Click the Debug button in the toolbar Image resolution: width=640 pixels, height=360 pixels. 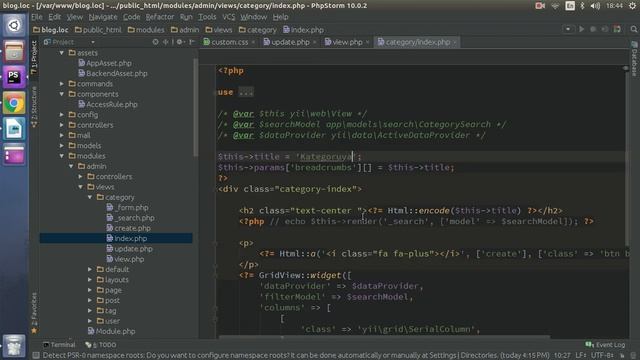pyautogui.click(x=593, y=29)
